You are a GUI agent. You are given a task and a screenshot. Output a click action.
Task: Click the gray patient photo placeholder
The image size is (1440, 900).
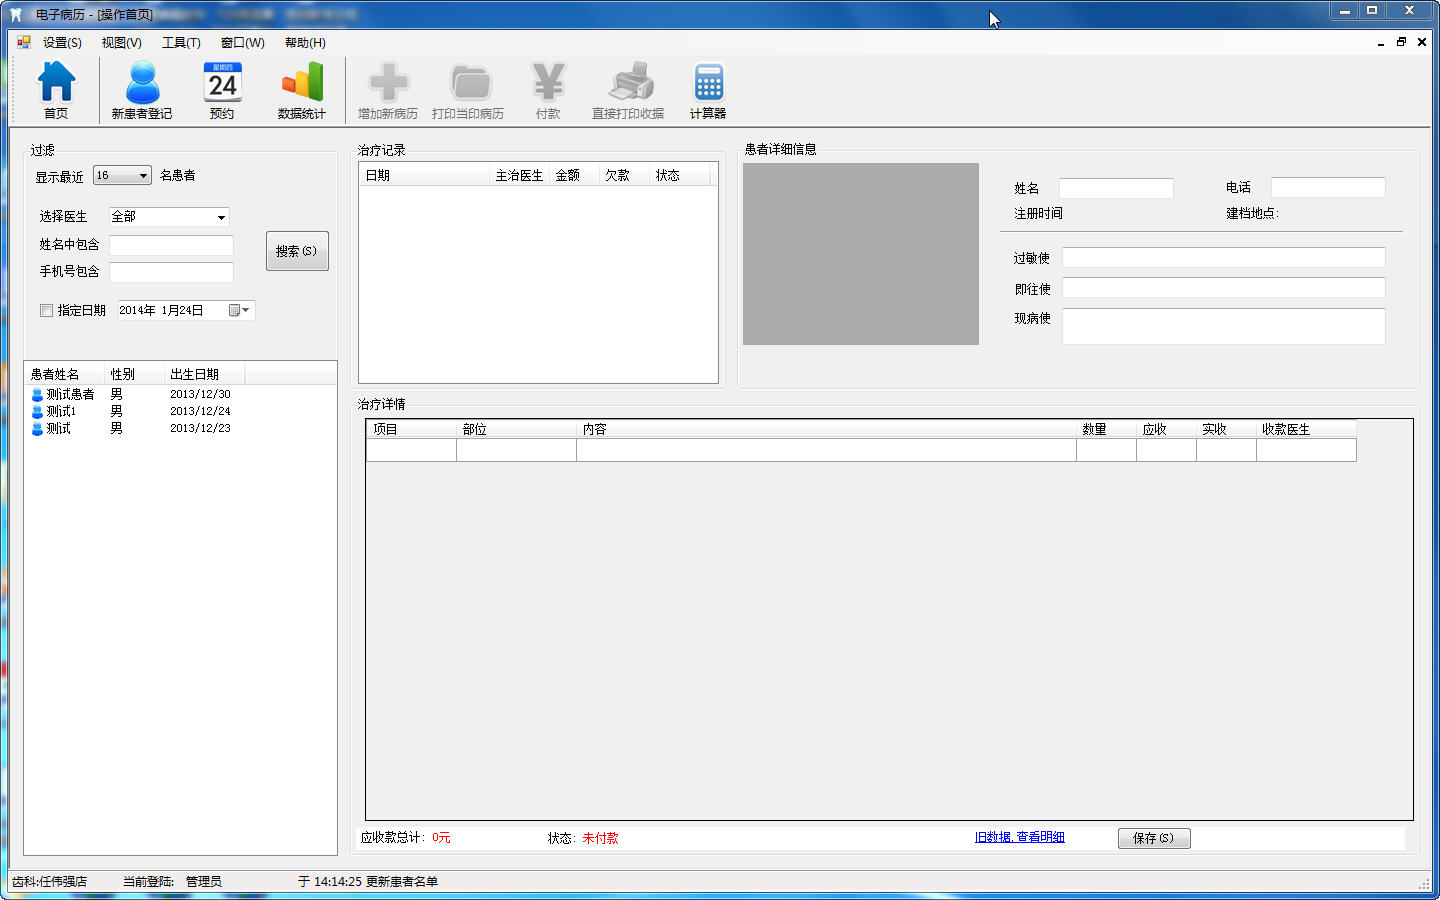[861, 254]
